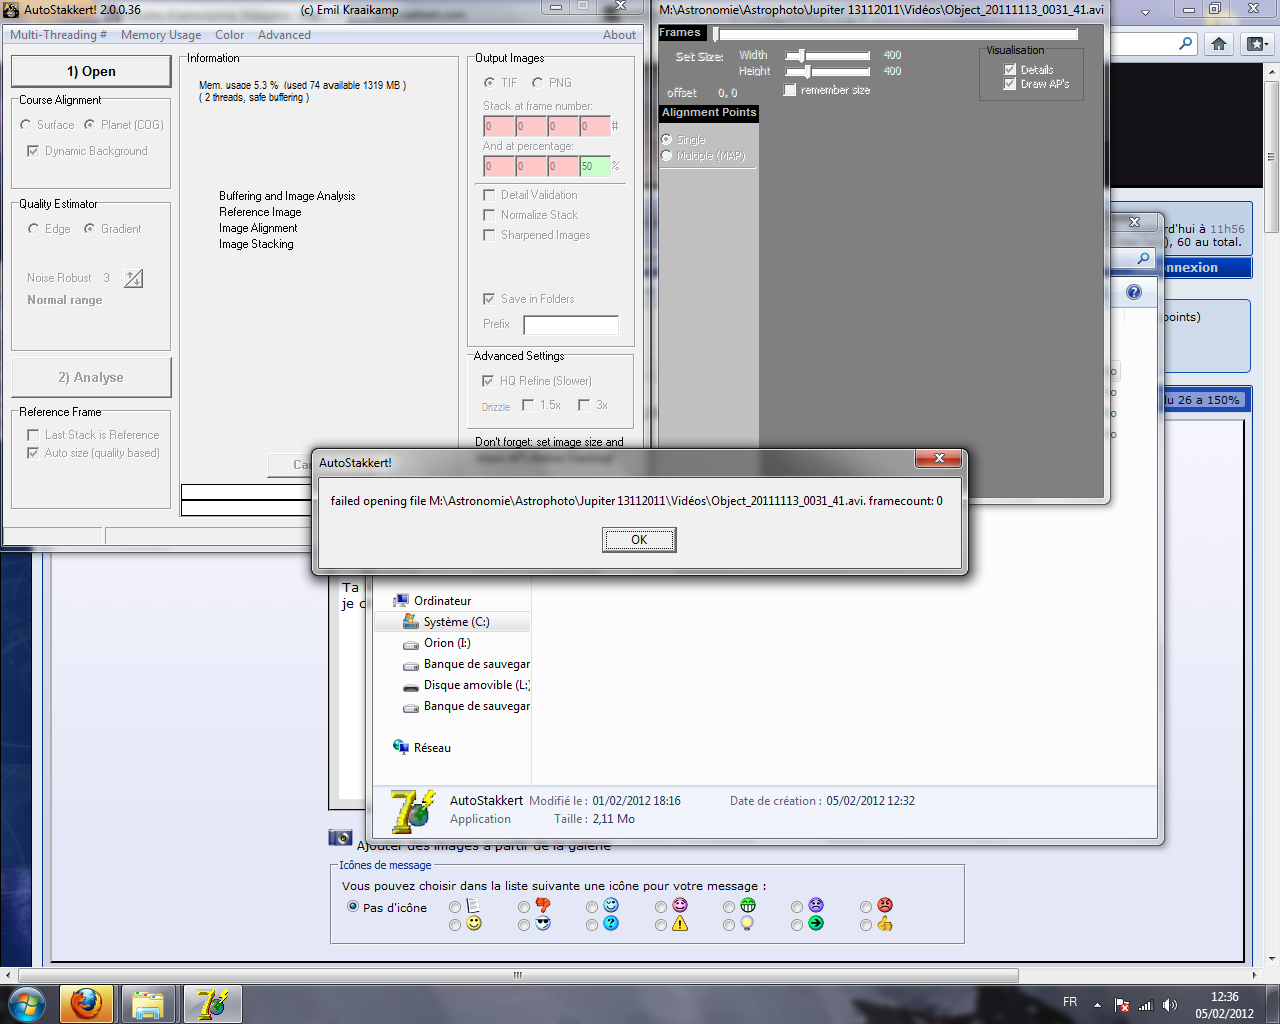Choose the thumbs-up message icon

(885, 923)
